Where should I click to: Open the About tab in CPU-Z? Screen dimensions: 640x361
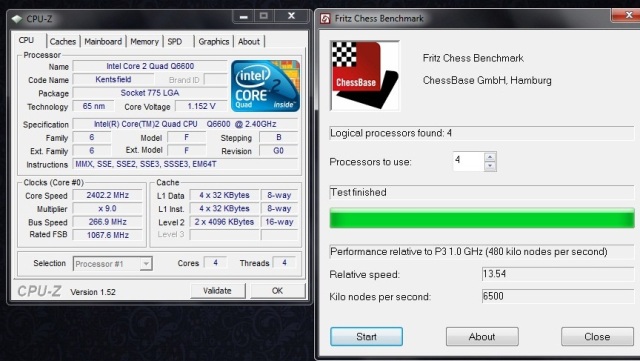click(x=249, y=42)
